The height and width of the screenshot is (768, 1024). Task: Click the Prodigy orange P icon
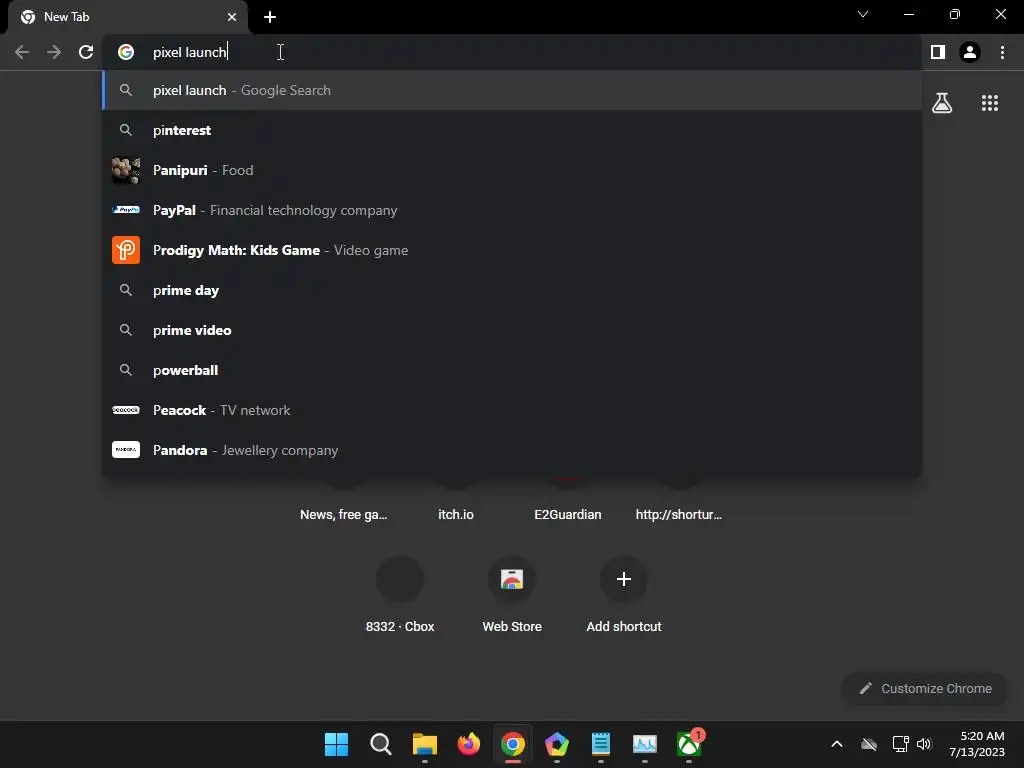[x=126, y=250]
